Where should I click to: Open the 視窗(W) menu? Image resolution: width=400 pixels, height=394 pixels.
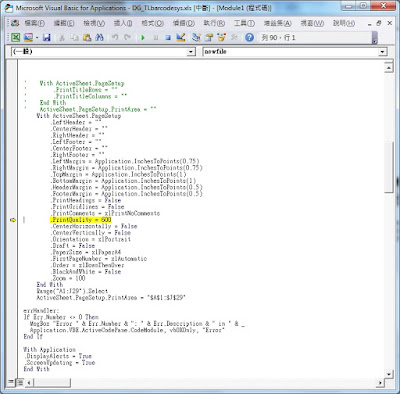pos(312,23)
